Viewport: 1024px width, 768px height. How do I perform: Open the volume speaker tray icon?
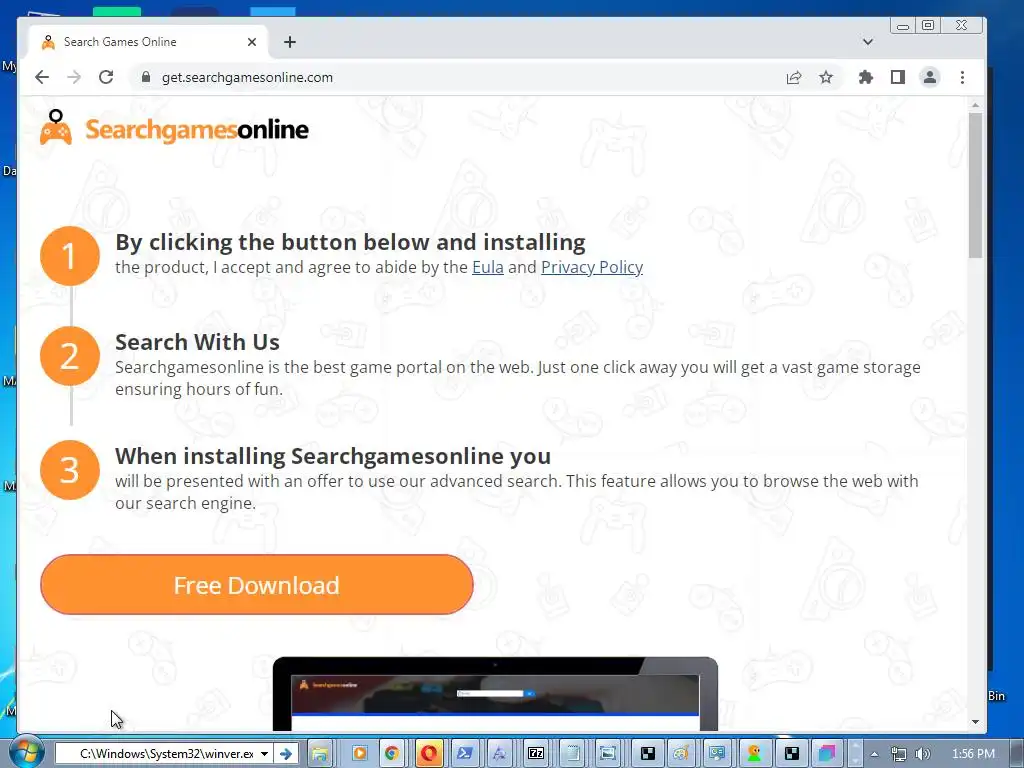(x=923, y=754)
